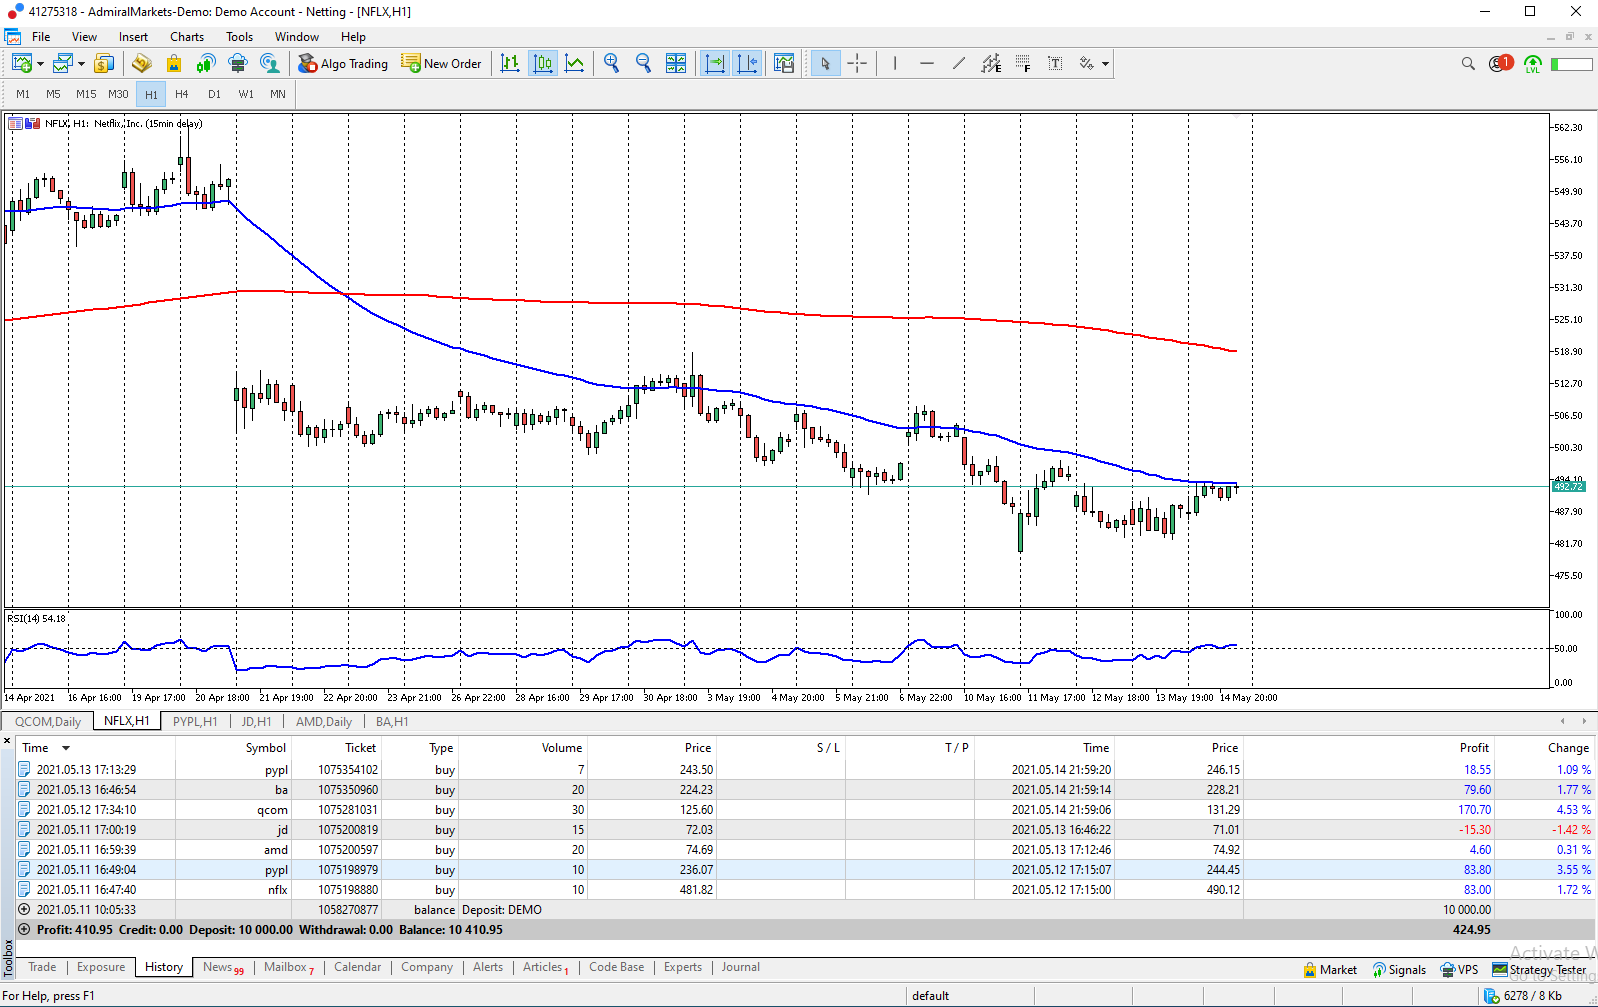Open the objects list dropdown arrow
Screen dimensions: 1598x1007
click(x=1105, y=63)
